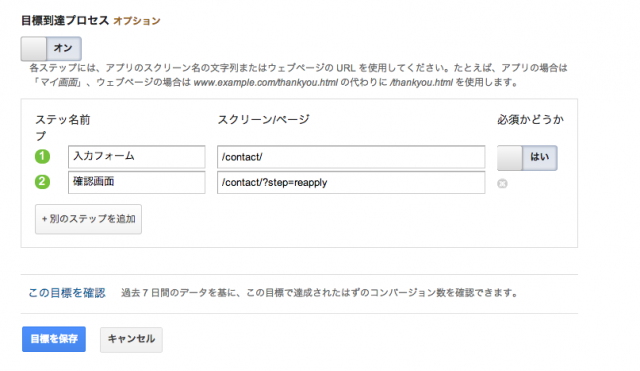Viewport: 640px width, 371px height.
Task: Cancel with the キャンセル button
Action: [131, 339]
